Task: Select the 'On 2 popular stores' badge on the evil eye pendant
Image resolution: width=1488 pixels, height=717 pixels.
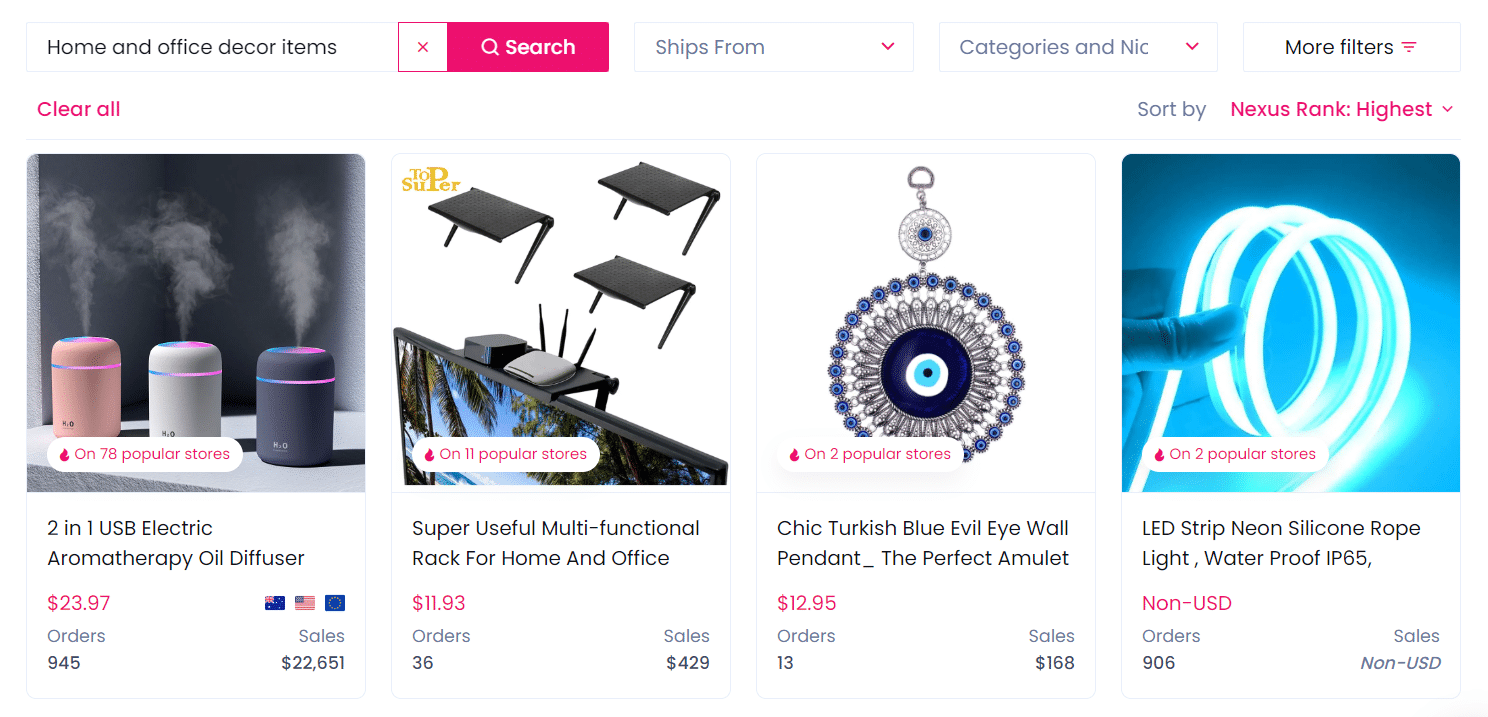Action: pos(868,454)
